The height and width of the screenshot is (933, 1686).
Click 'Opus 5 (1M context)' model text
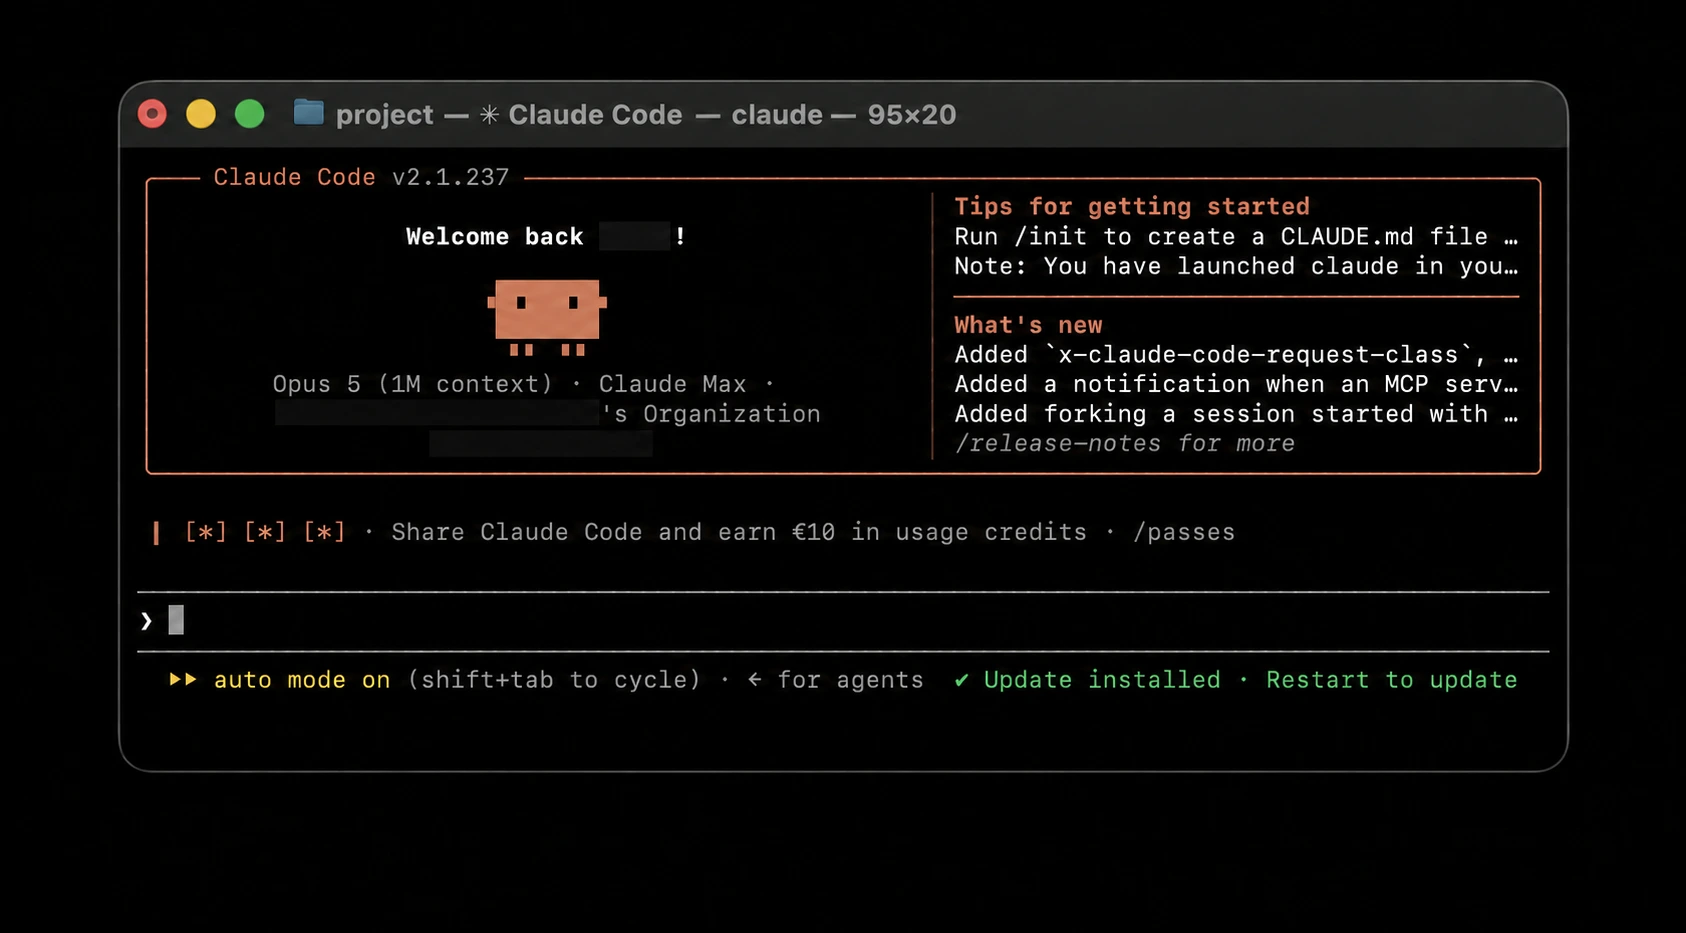(x=412, y=384)
